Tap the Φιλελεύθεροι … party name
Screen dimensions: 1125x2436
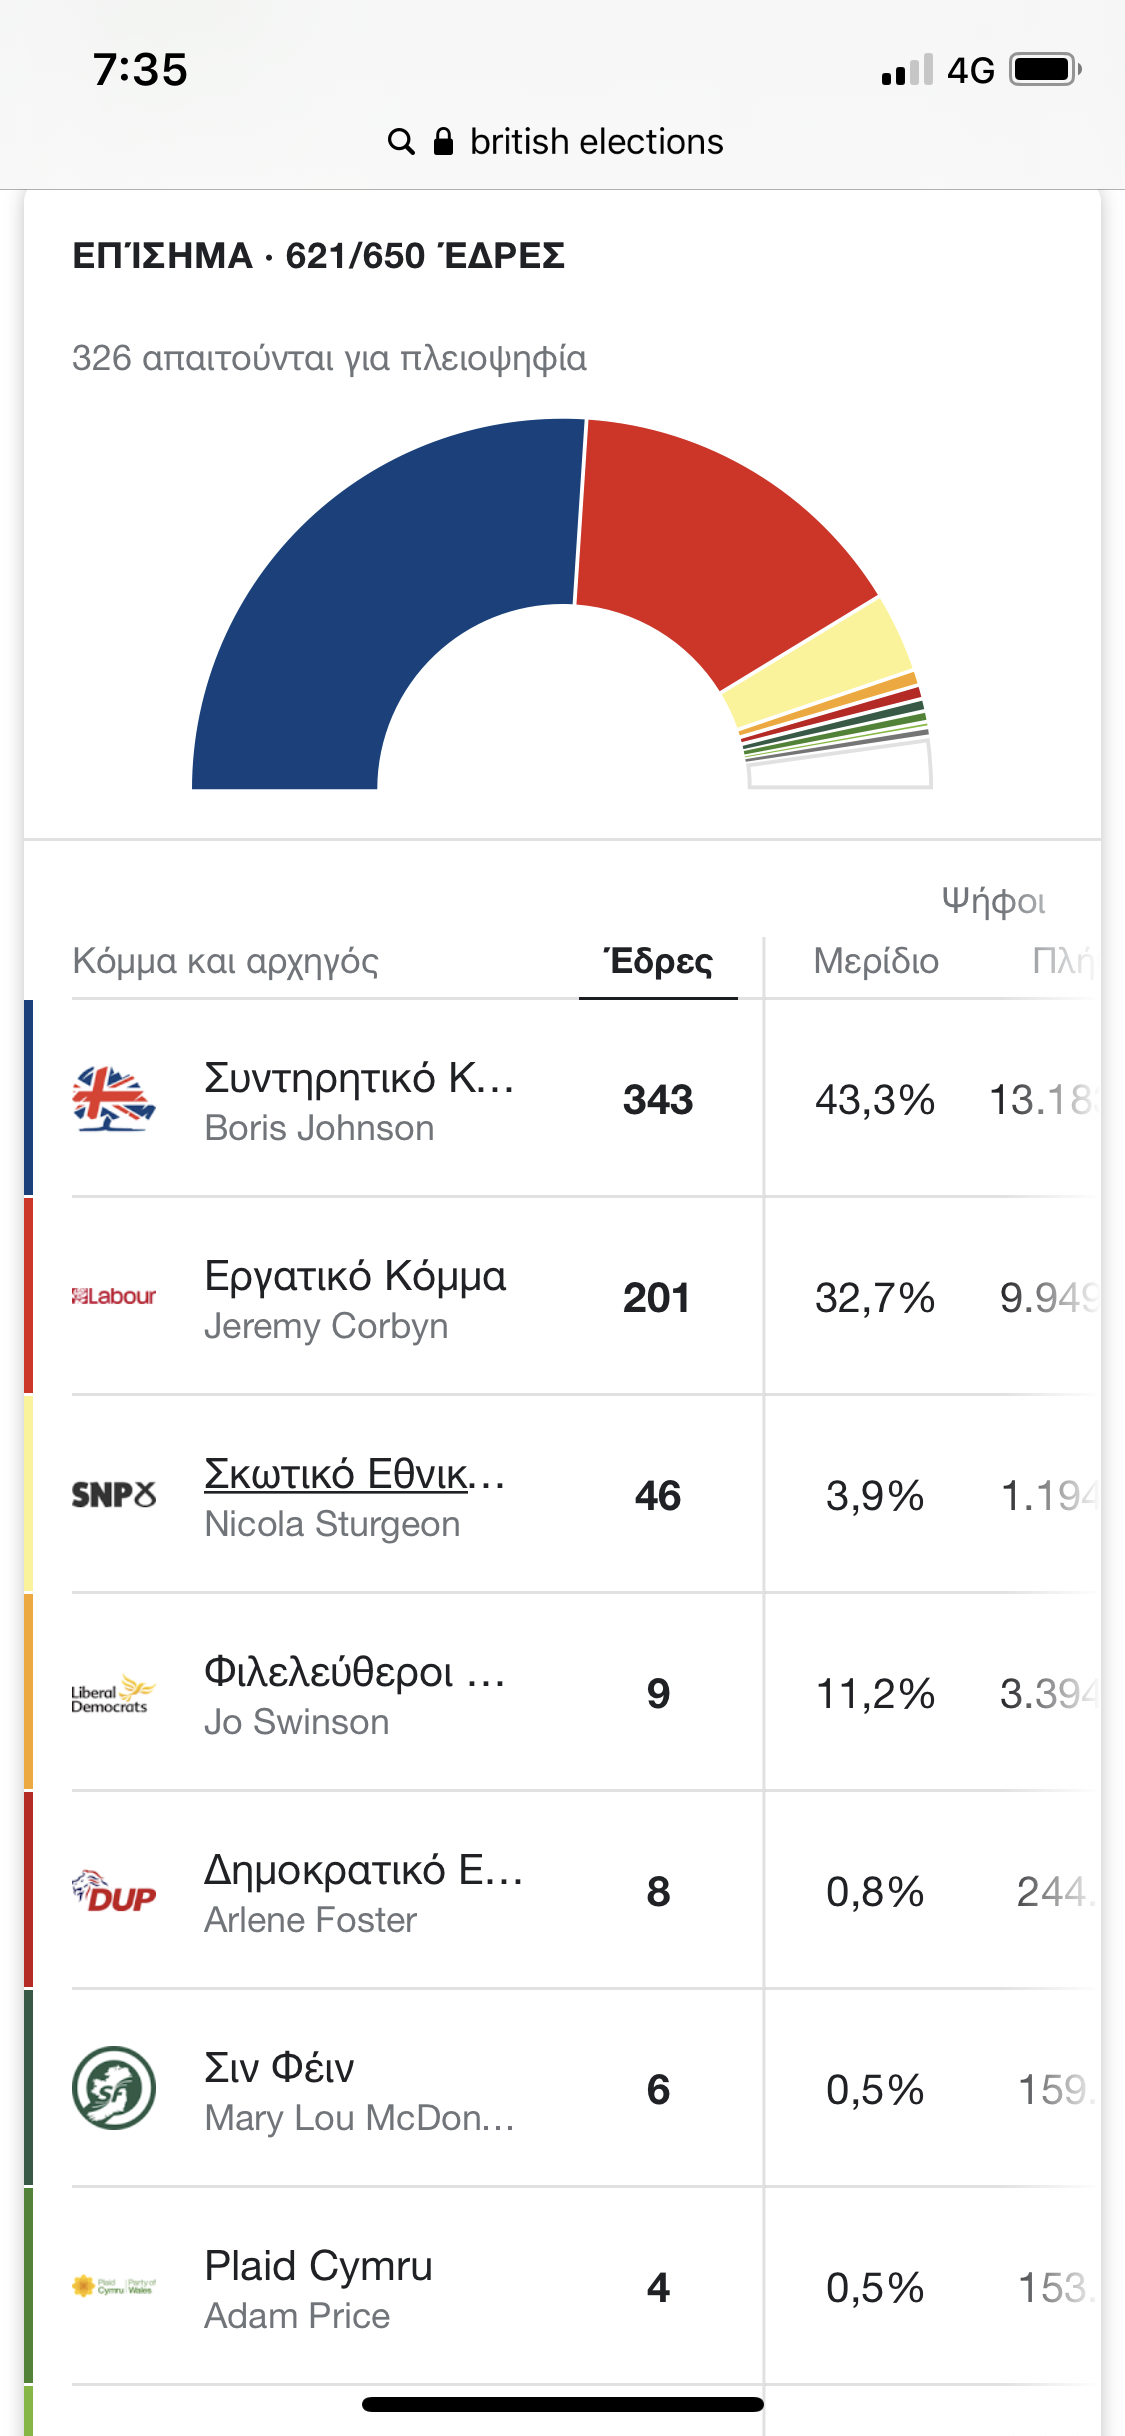point(354,1672)
